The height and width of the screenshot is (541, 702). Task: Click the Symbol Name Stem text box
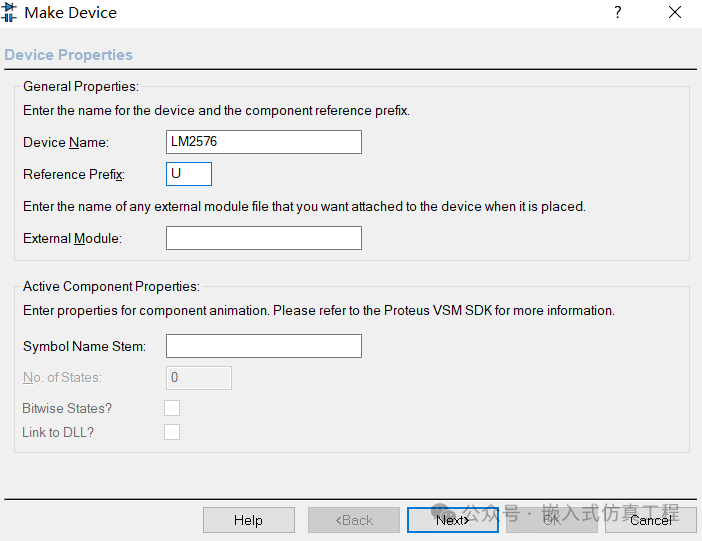coord(263,346)
